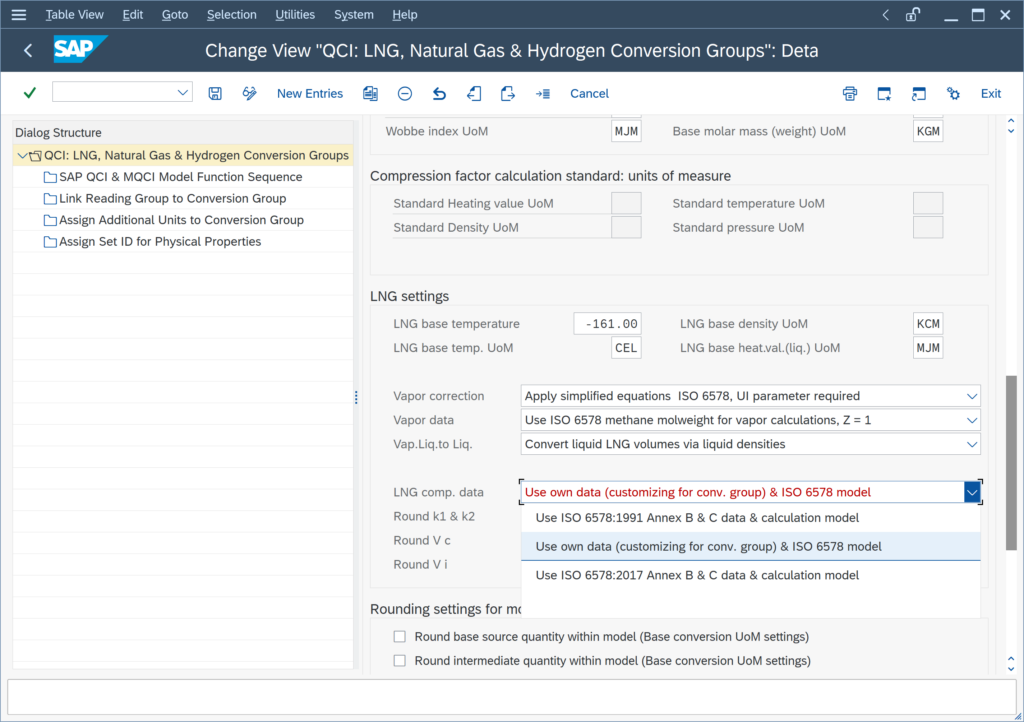1024x722 pixels.
Task: Click the Copy As icon
Action: point(370,93)
